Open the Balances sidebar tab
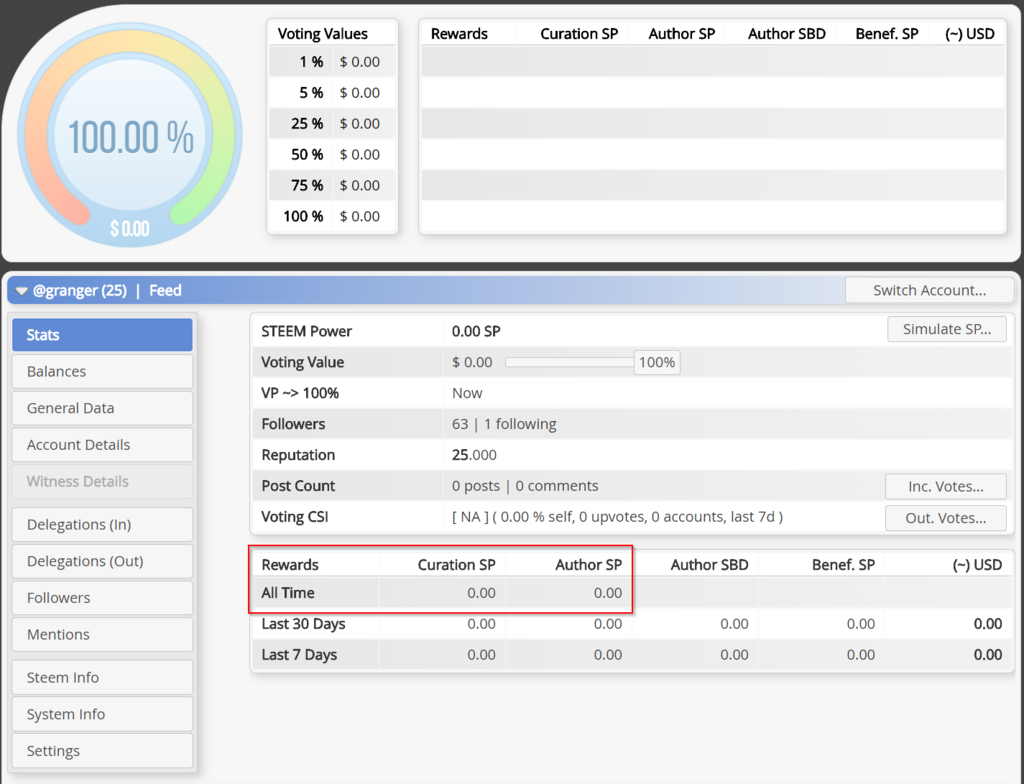Screen dimensions: 1024x784 103,372
